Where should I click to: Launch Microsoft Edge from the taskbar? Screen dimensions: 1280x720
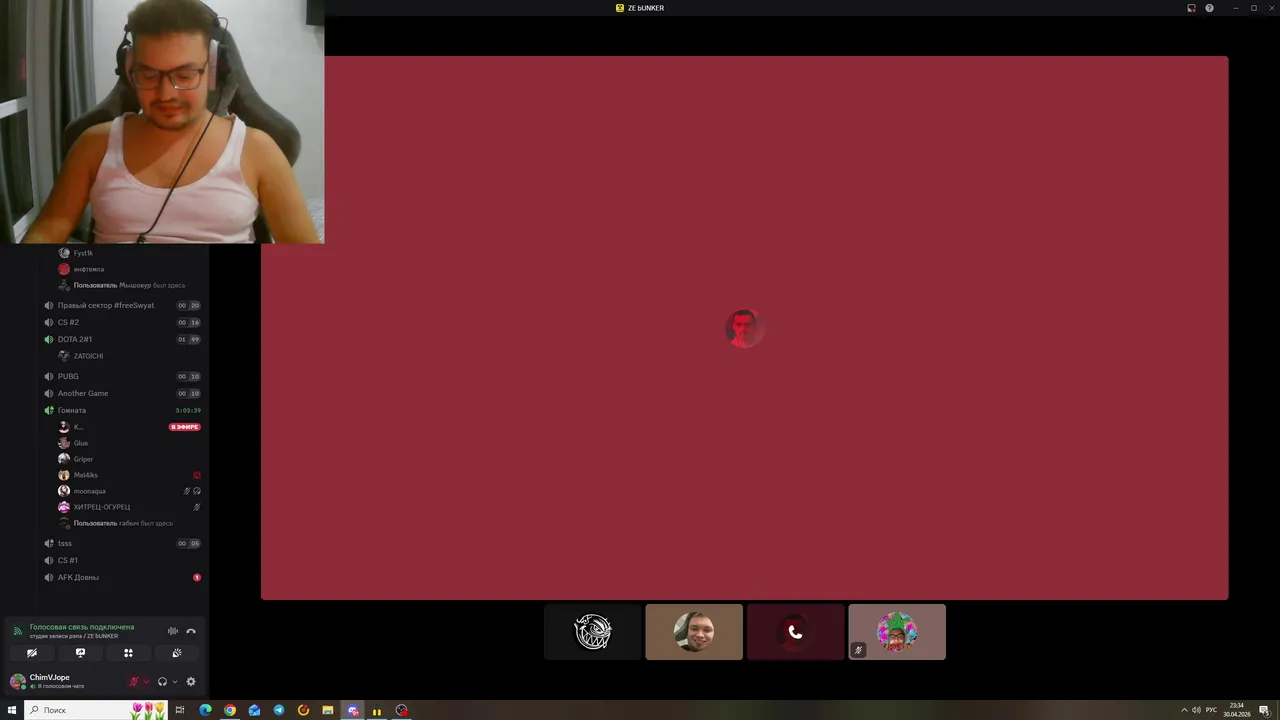tap(205, 710)
